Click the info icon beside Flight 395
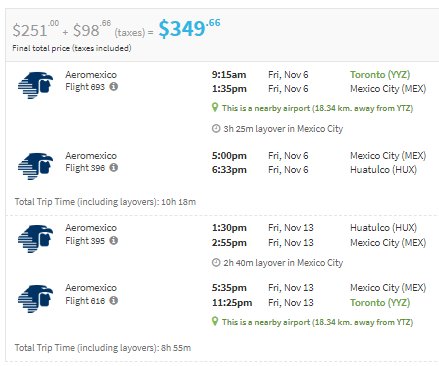The width and height of the screenshot is (439, 366). click(114, 240)
